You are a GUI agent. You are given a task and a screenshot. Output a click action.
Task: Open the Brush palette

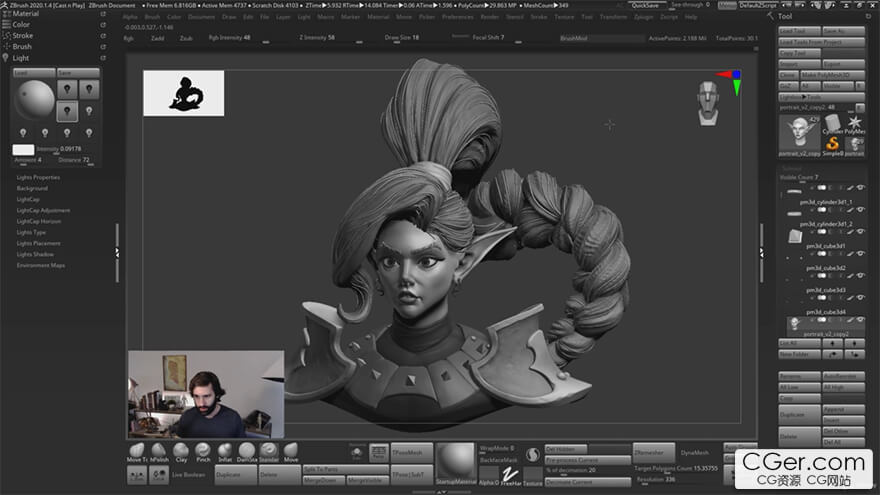pyautogui.click(x=22, y=47)
